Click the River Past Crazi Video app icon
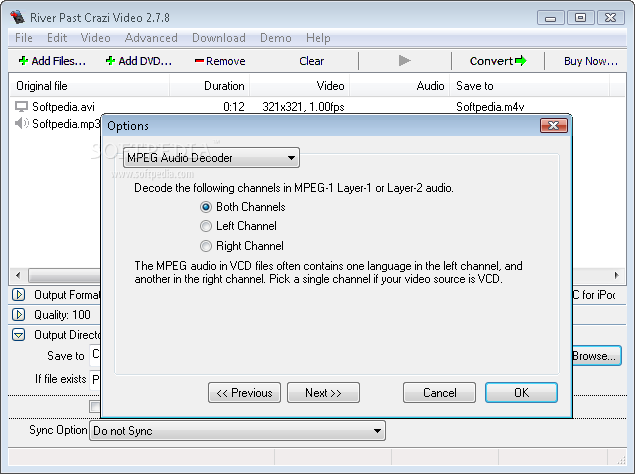The width and height of the screenshot is (635, 474). pyautogui.click(x=17, y=17)
